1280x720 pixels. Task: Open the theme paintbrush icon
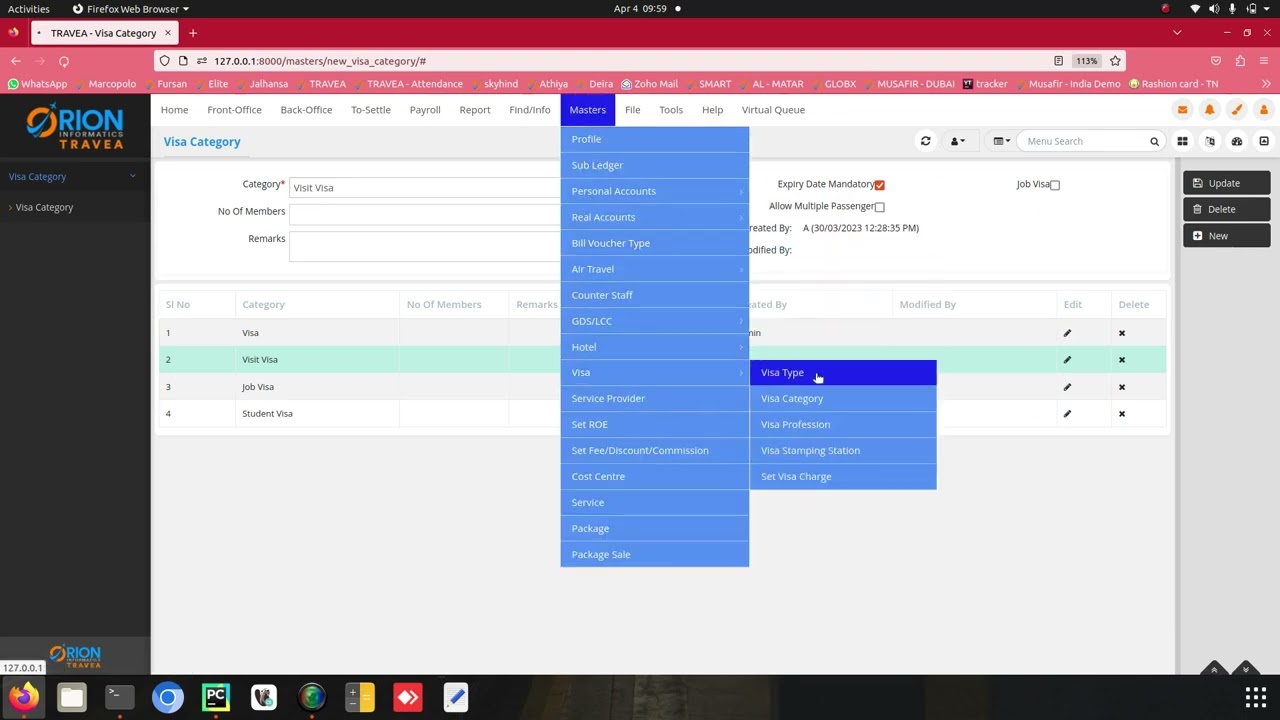pos(1237,110)
